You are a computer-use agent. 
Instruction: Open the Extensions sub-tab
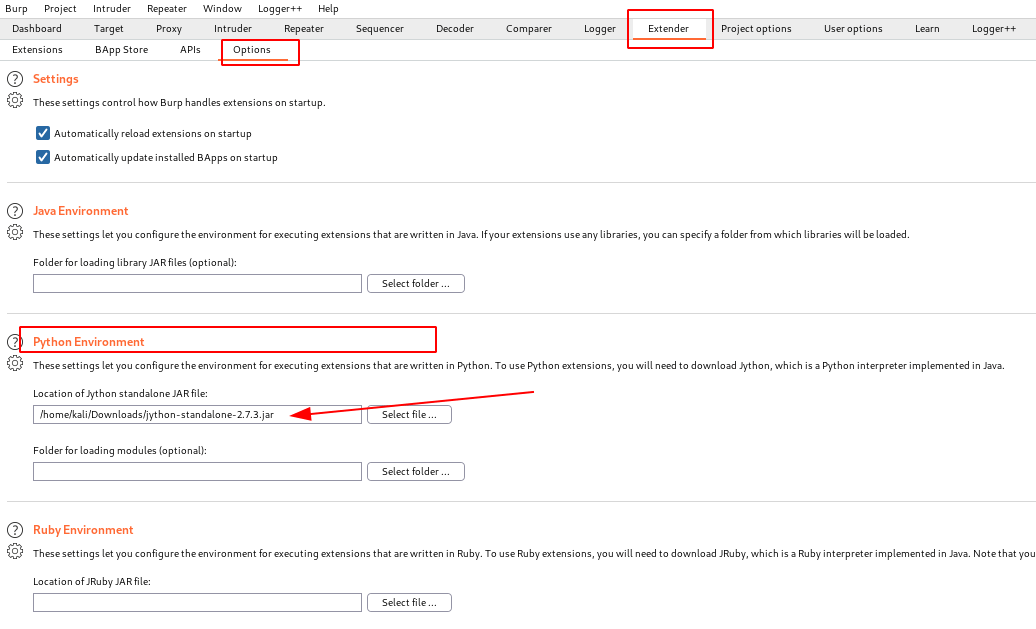pos(38,50)
